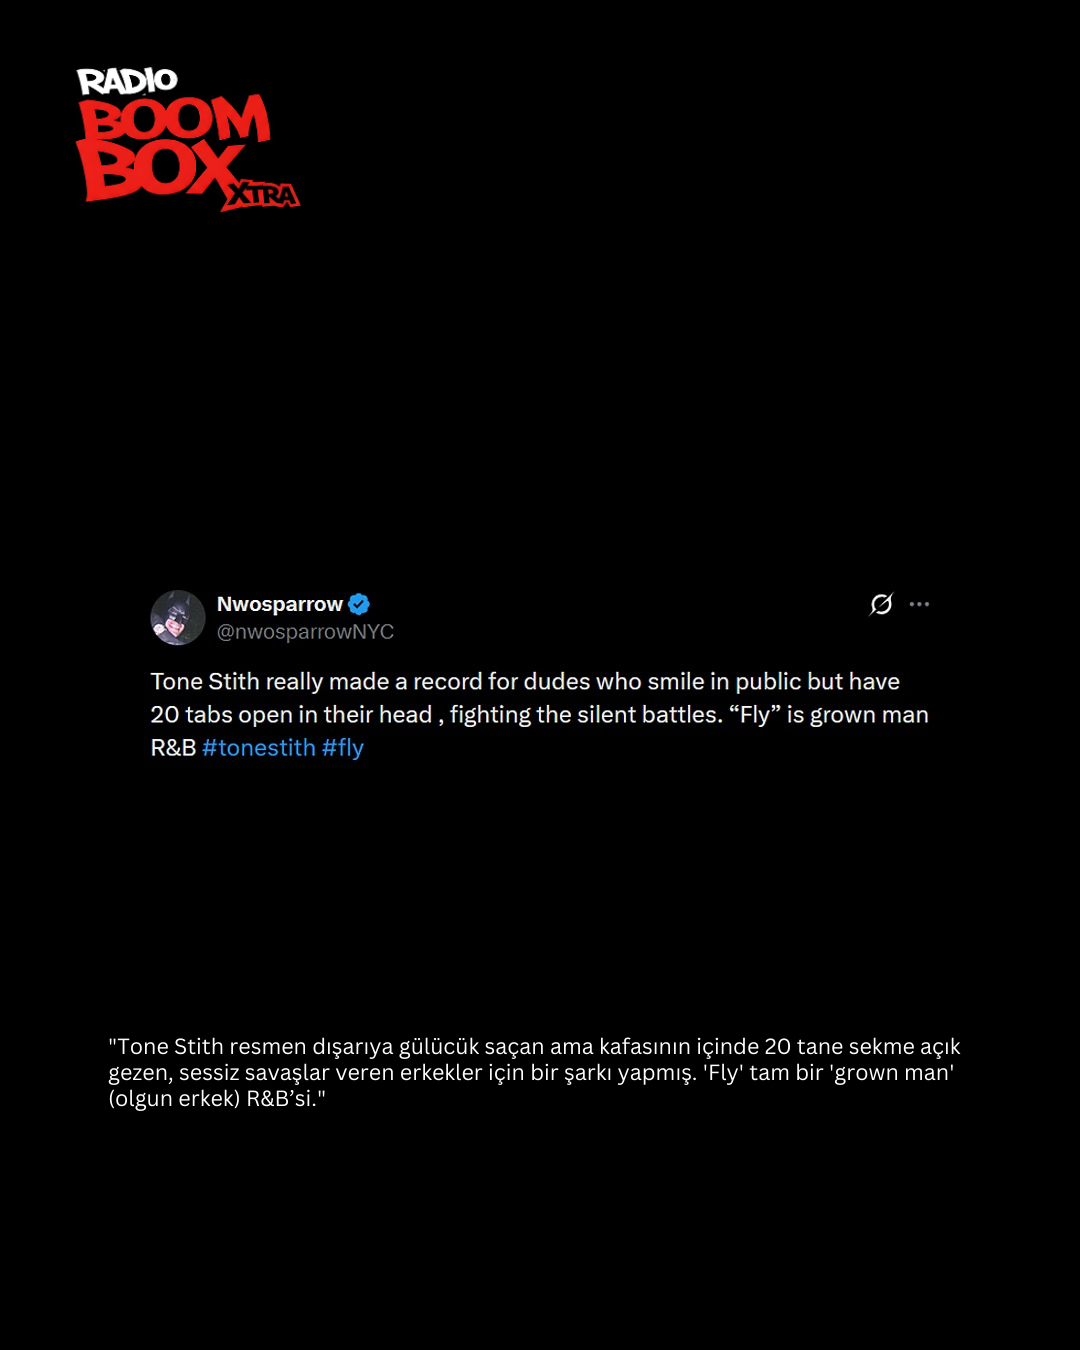Open the Nwosparrow display name link

280,604
